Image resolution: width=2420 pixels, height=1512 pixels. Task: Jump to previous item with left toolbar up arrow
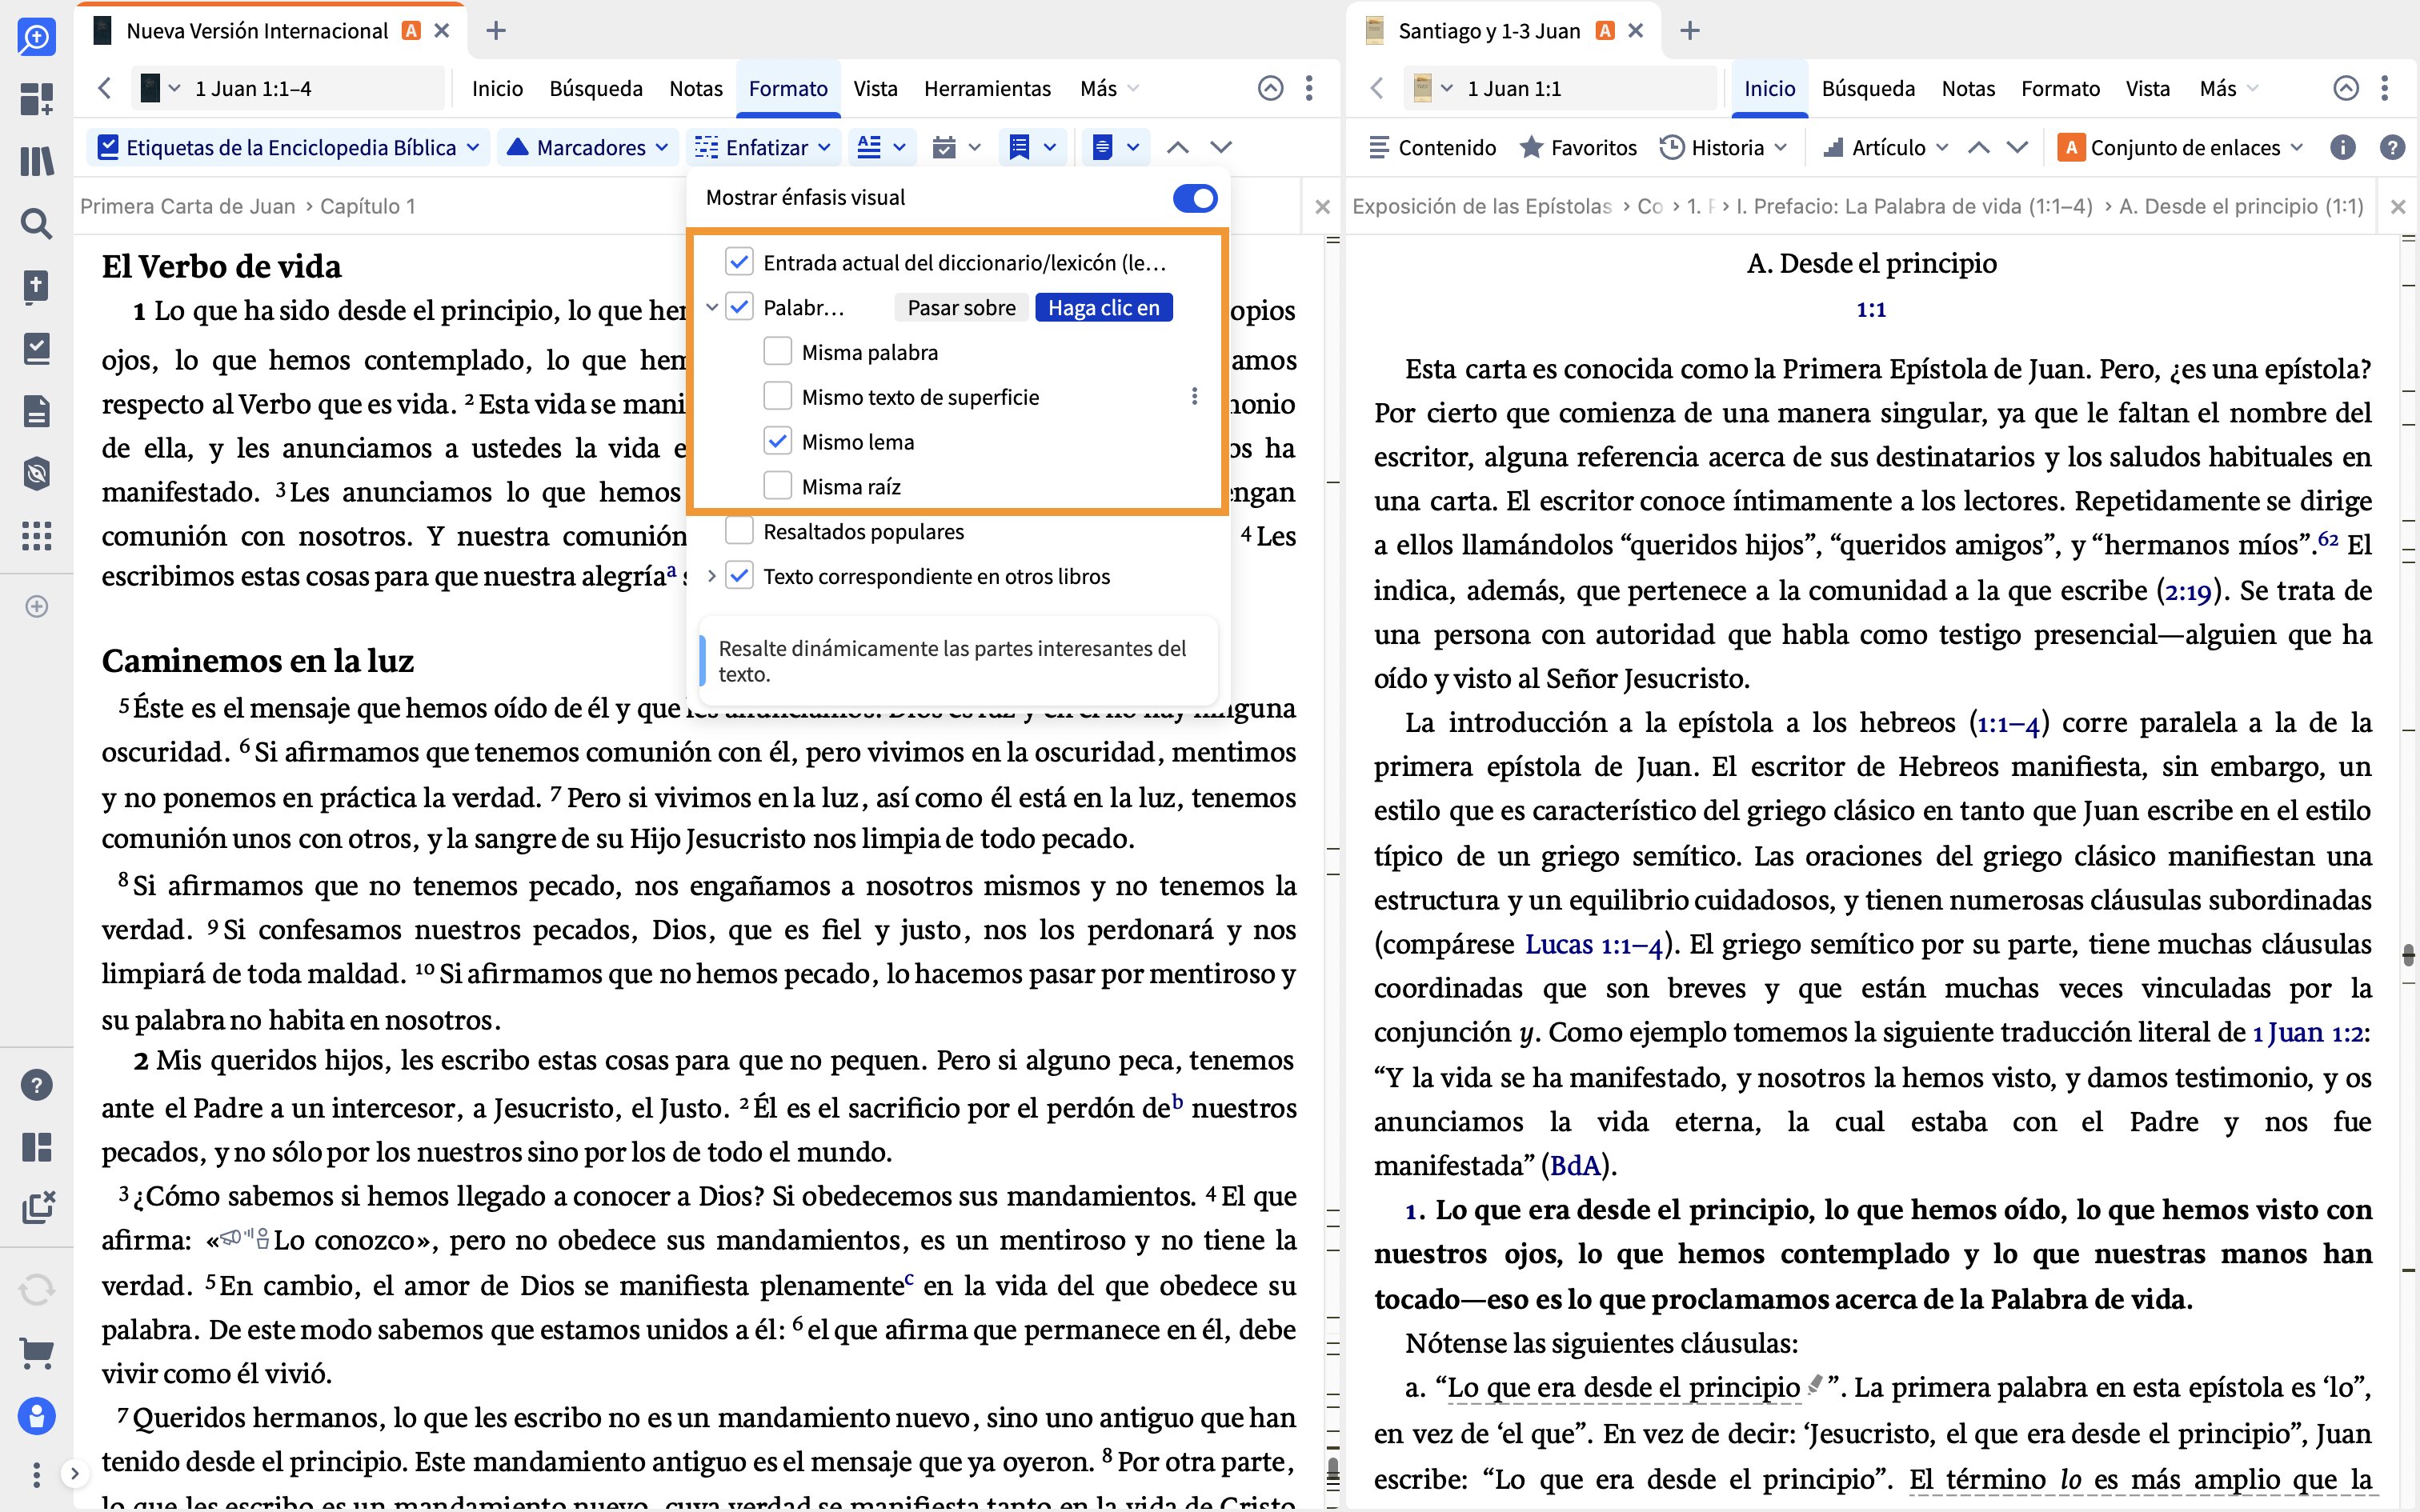click(1178, 147)
